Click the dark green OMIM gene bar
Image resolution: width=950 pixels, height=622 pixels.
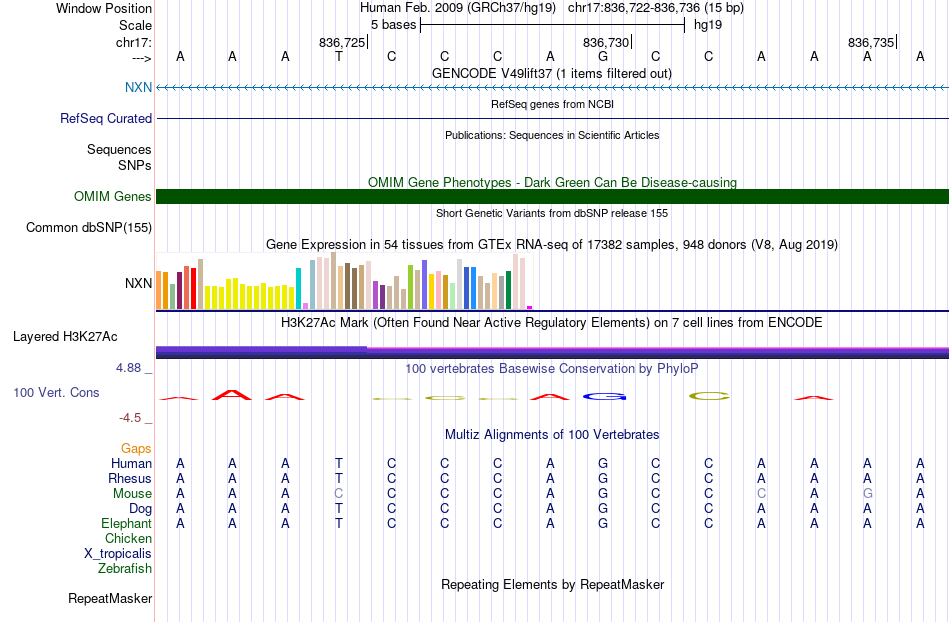pos(552,196)
